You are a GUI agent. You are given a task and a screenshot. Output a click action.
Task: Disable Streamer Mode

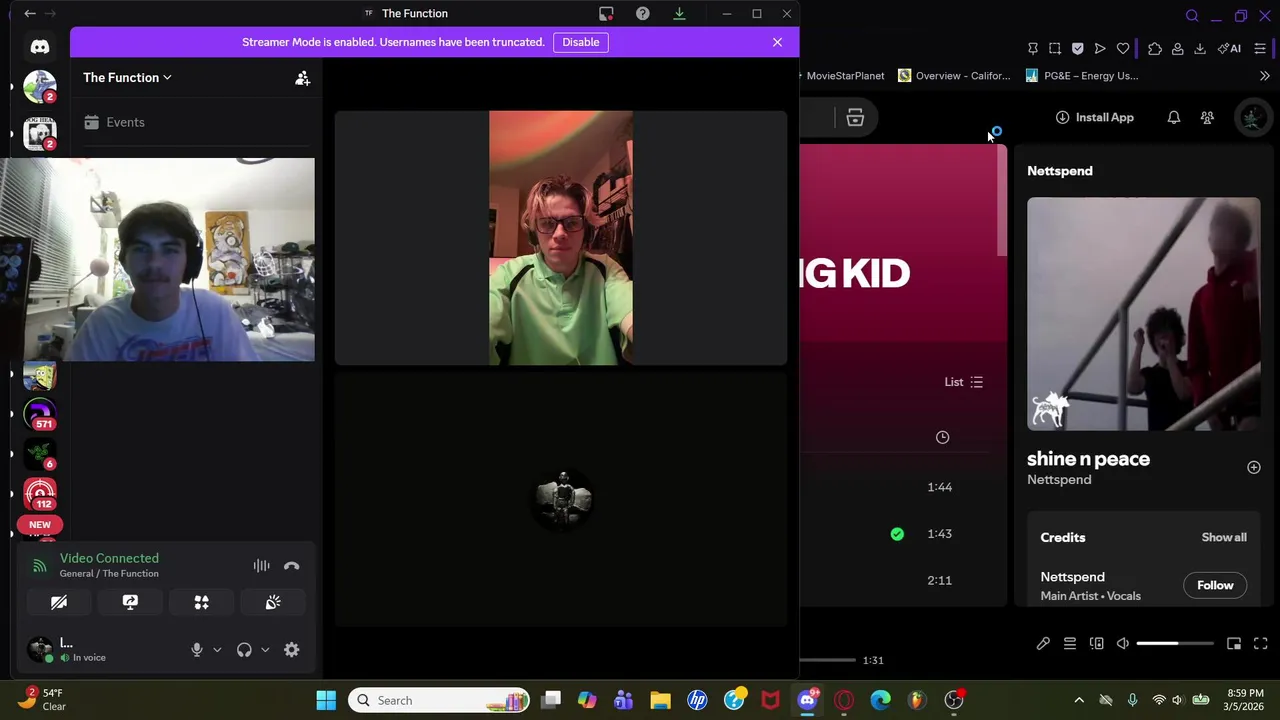click(580, 42)
